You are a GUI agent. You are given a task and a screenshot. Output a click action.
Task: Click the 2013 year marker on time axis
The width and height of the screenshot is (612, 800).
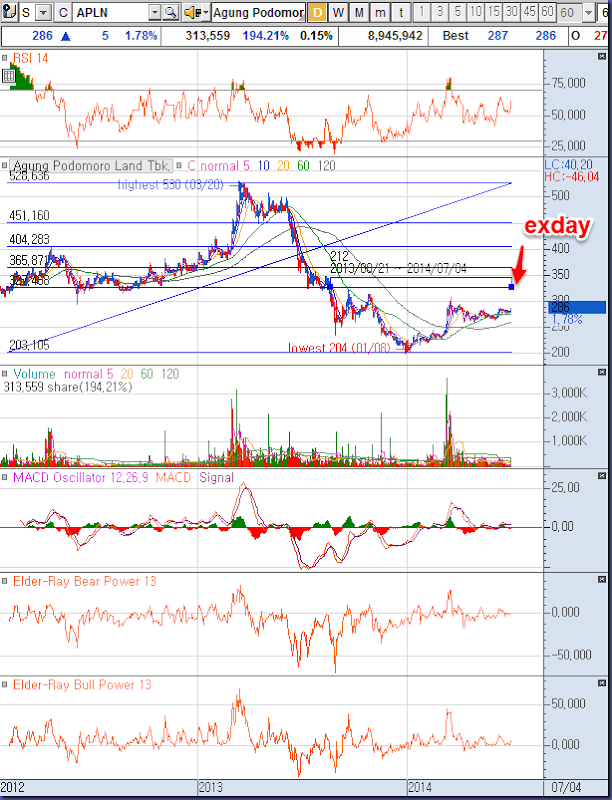click(x=210, y=787)
